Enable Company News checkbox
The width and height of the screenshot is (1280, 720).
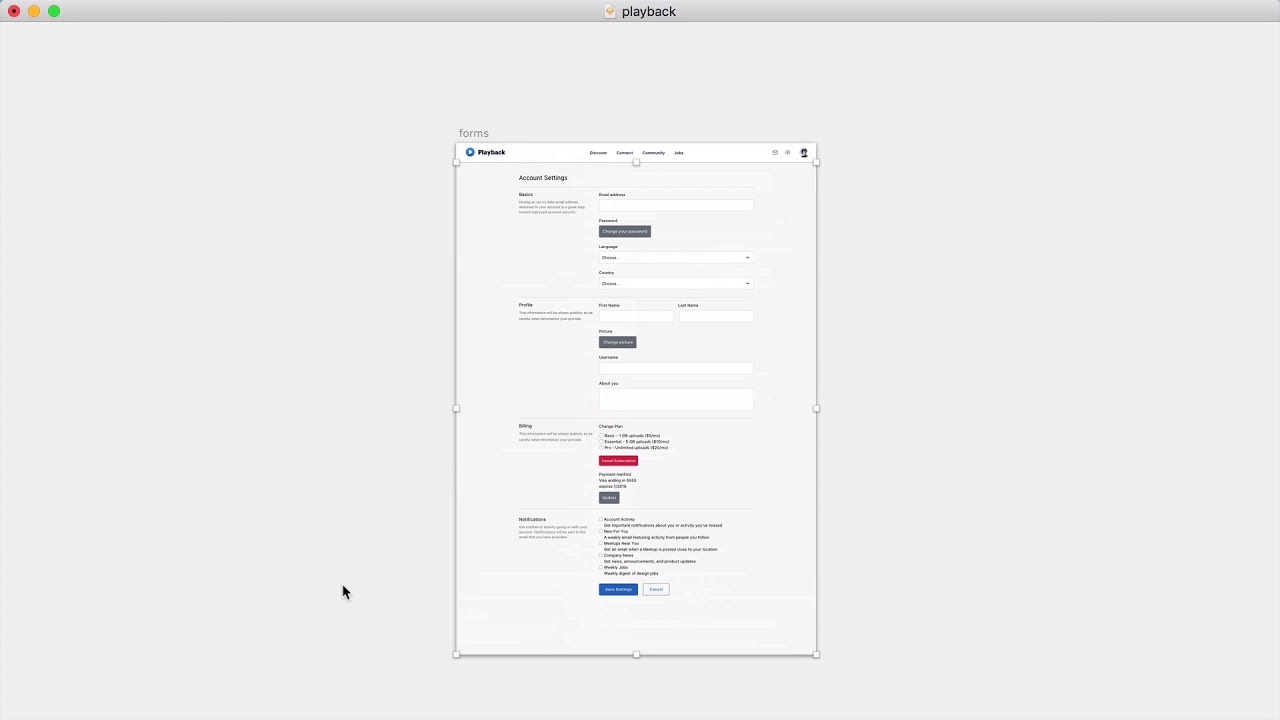(x=602, y=556)
